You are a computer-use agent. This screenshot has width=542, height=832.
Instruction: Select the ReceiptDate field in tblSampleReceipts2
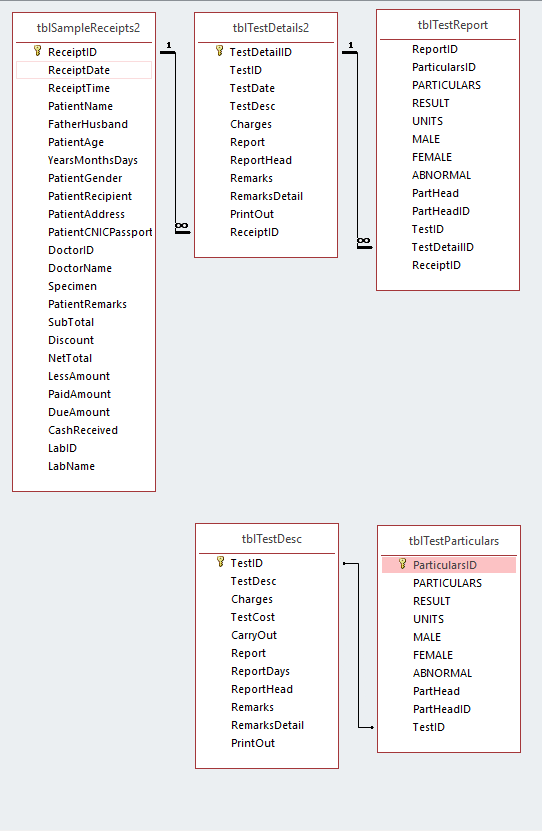pos(84,70)
